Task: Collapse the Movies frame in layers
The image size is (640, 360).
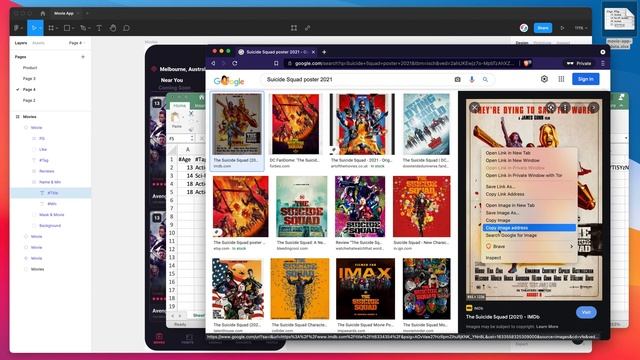Action: coord(18,117)
